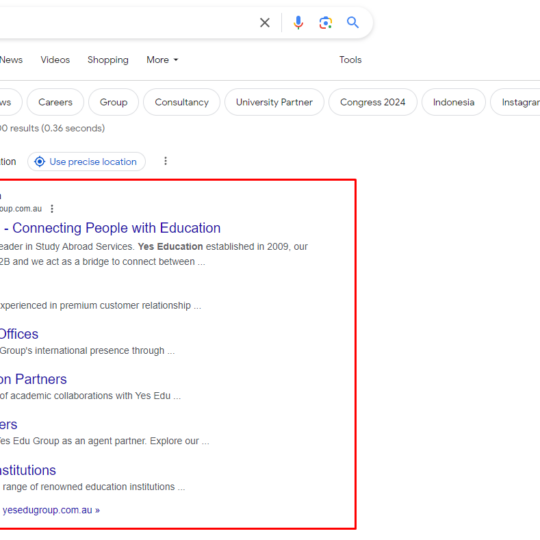Open the Offices sitelink
540x540 pixels.
[x=19, y=334]
